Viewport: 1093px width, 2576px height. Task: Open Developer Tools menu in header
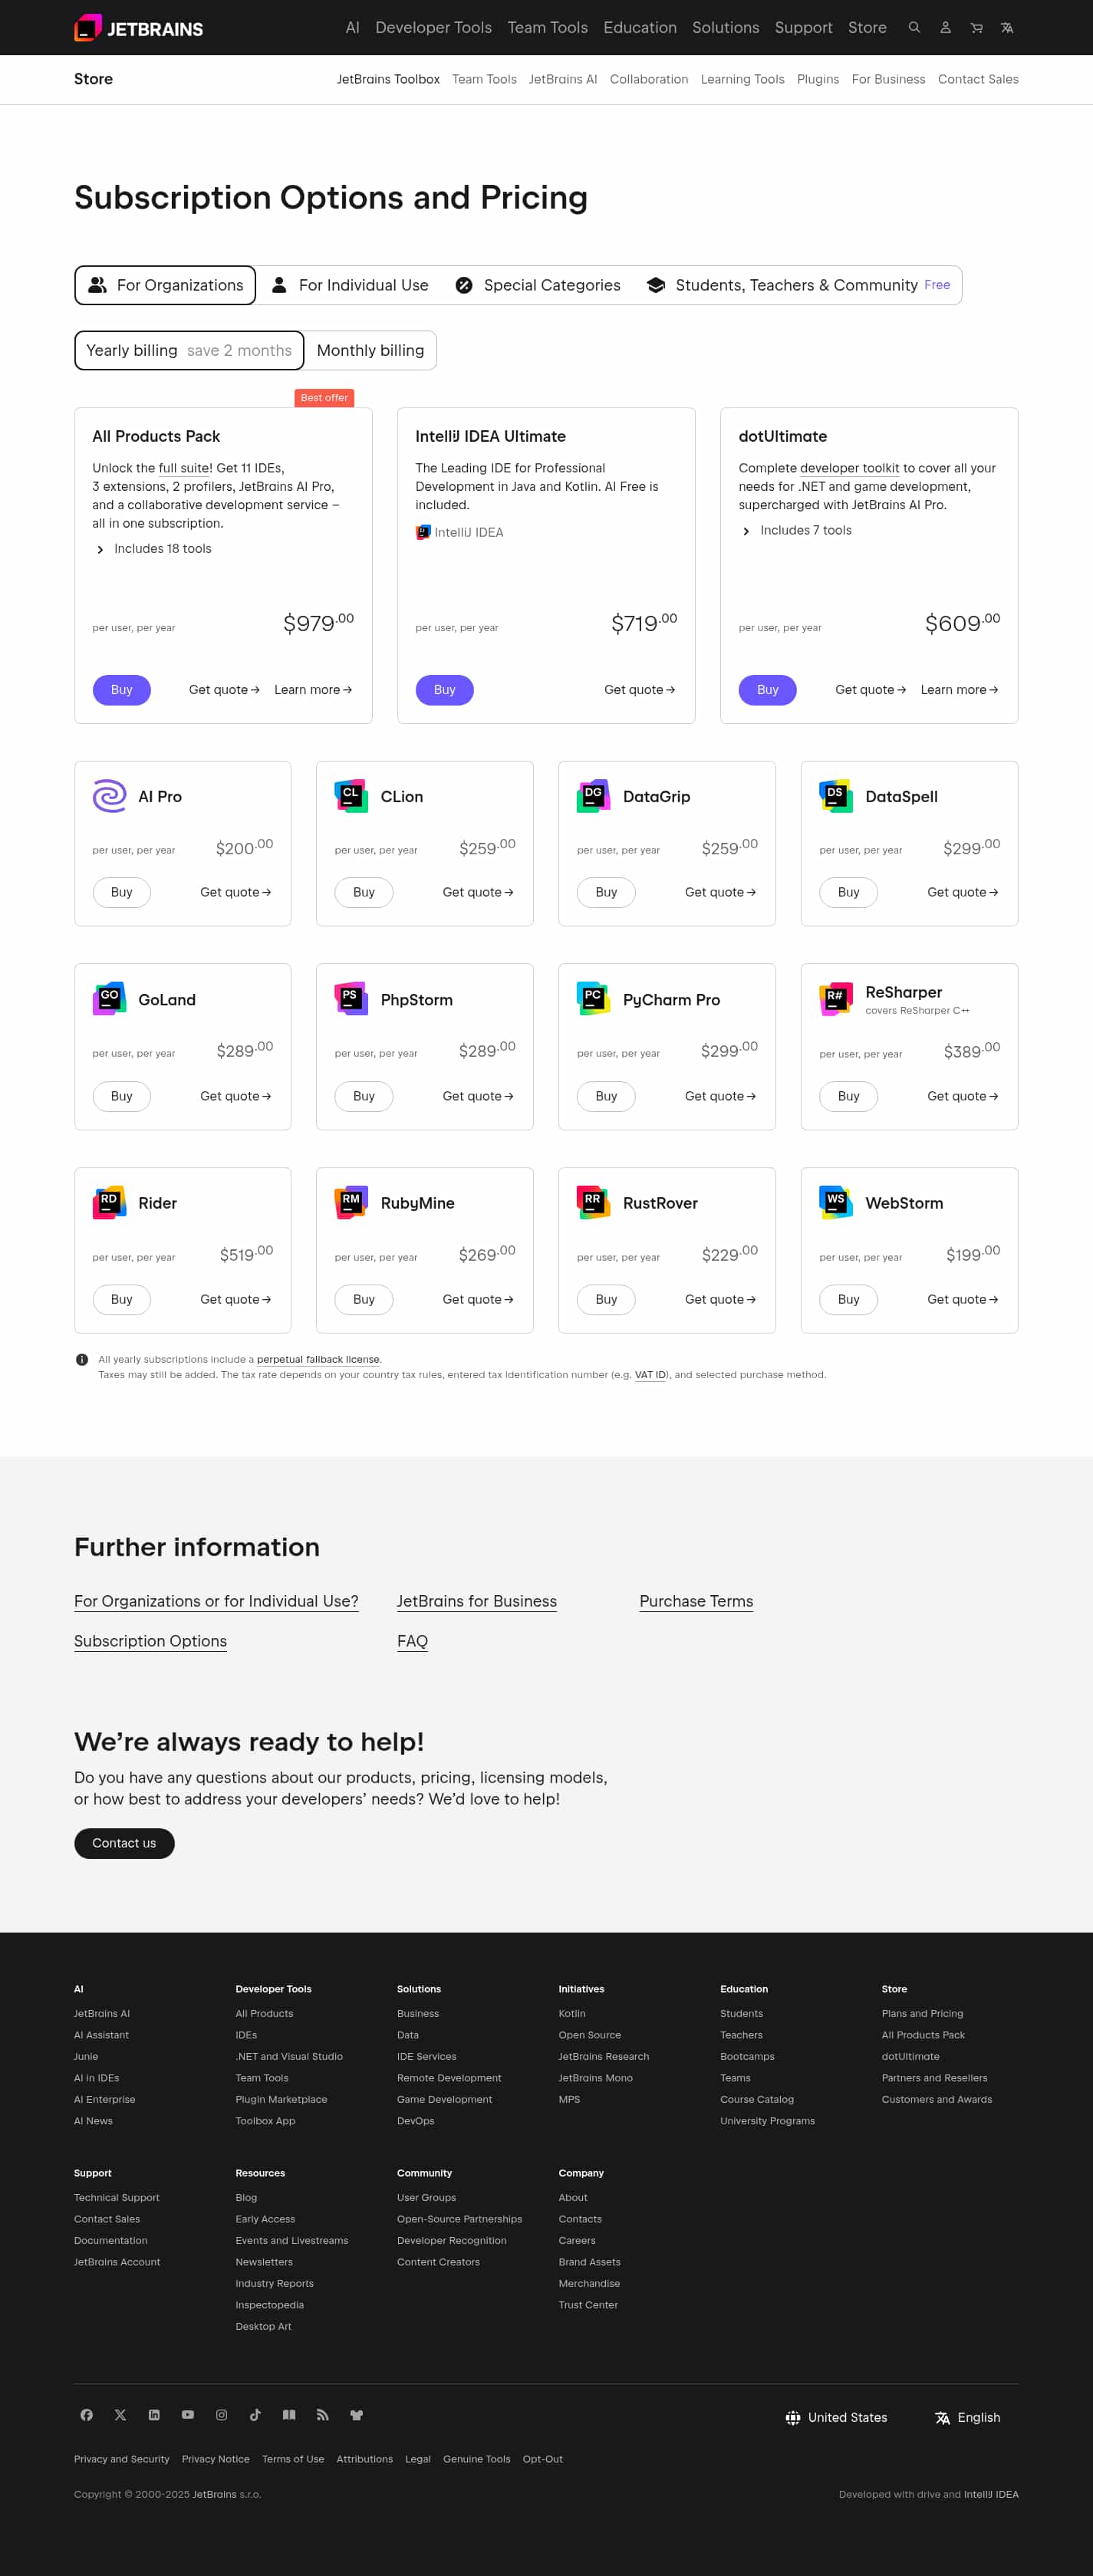433,28
